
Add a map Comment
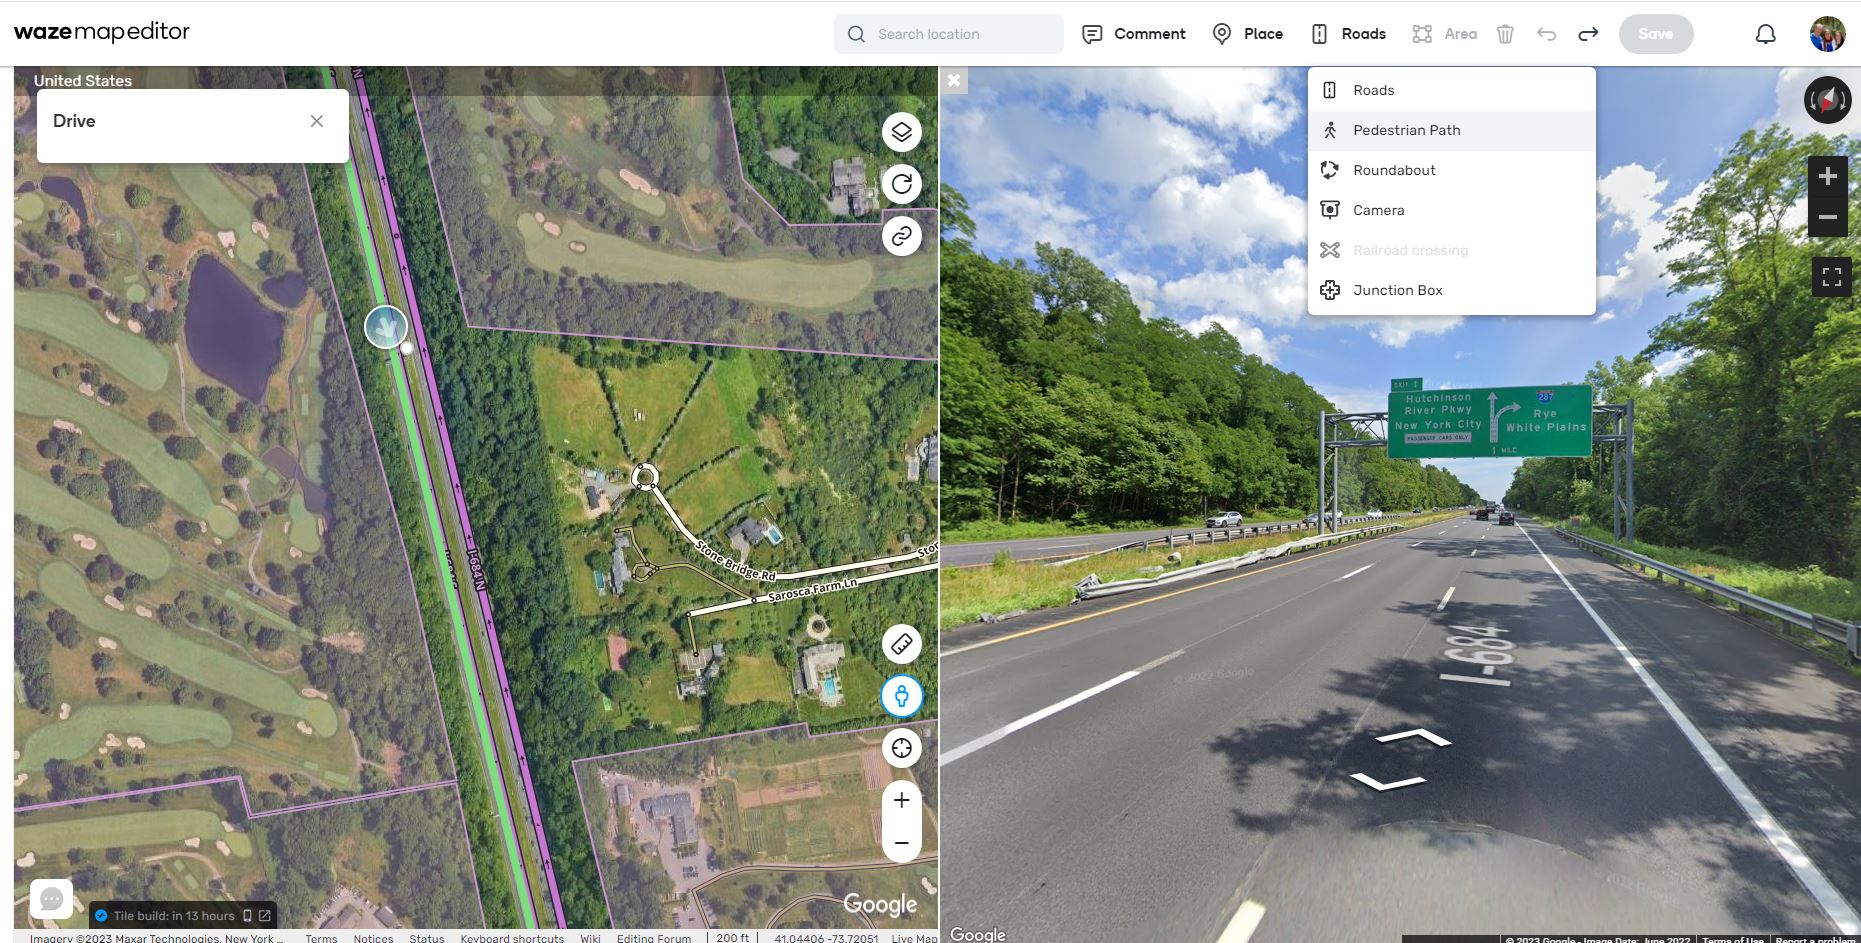1134,34
